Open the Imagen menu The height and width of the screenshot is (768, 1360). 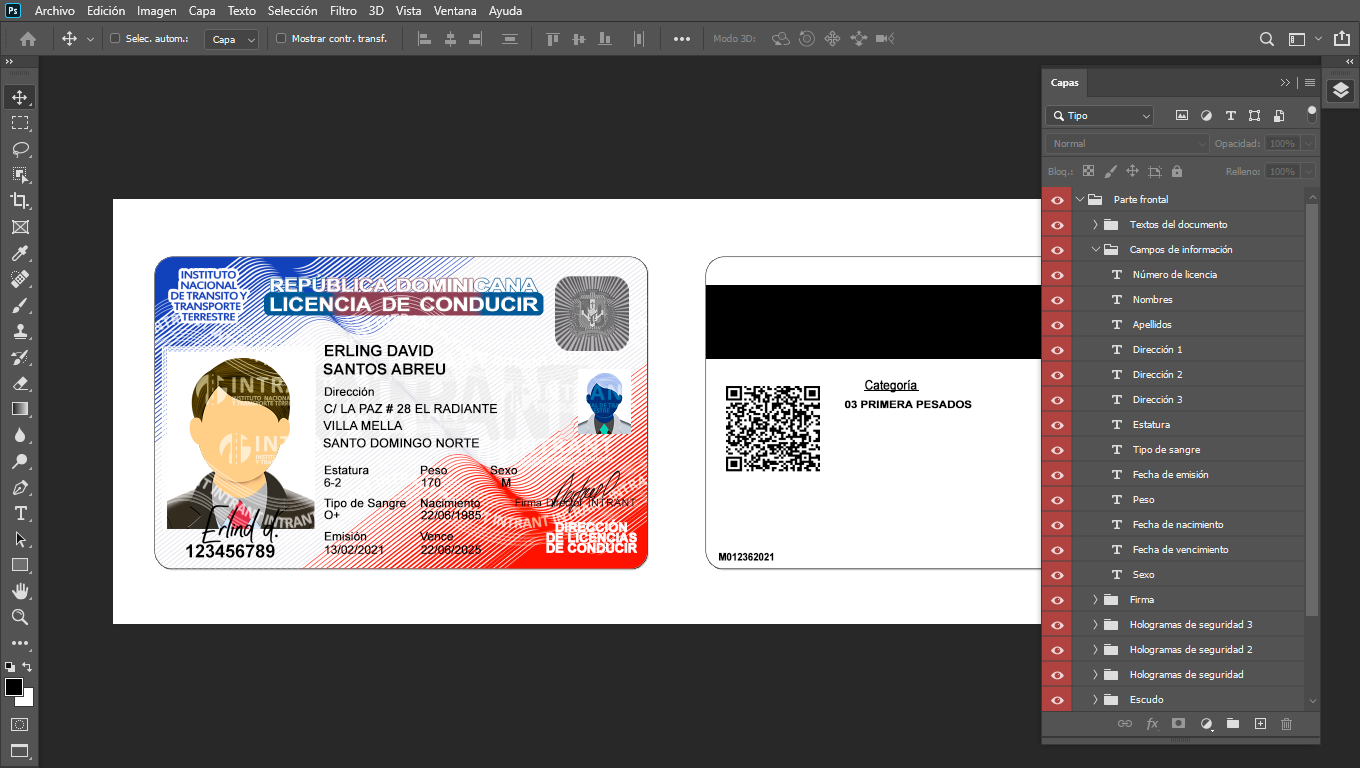[x=157, y=11]
